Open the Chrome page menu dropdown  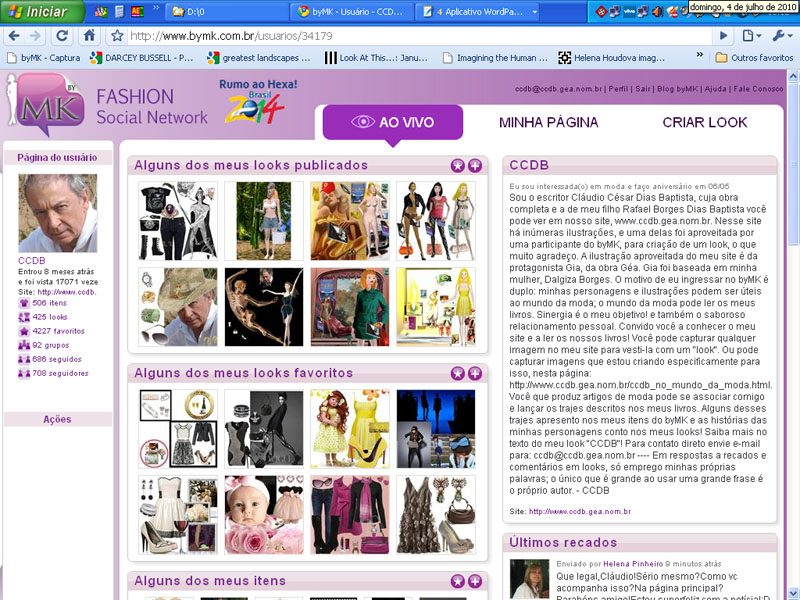click(753, 36)
